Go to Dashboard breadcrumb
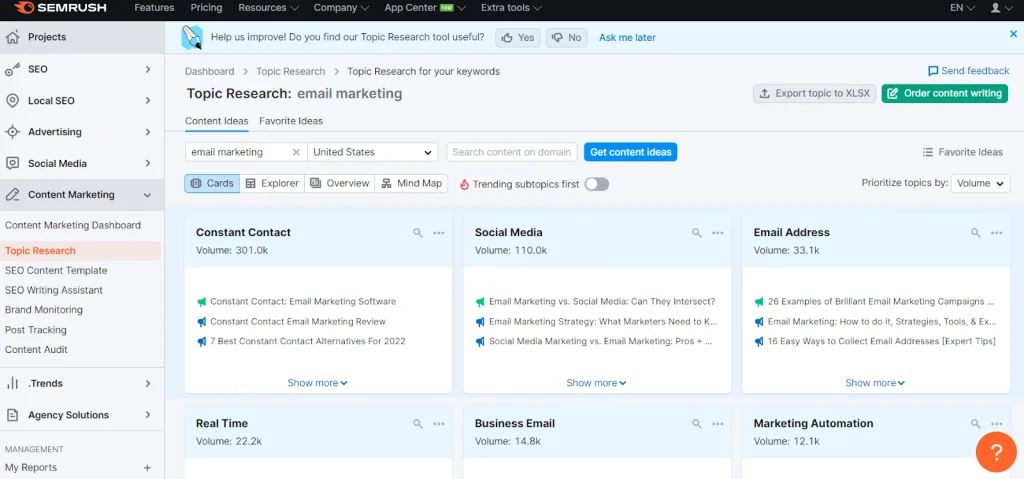Viewport: 1024px width, 479px height. click(x=209, y=71)
